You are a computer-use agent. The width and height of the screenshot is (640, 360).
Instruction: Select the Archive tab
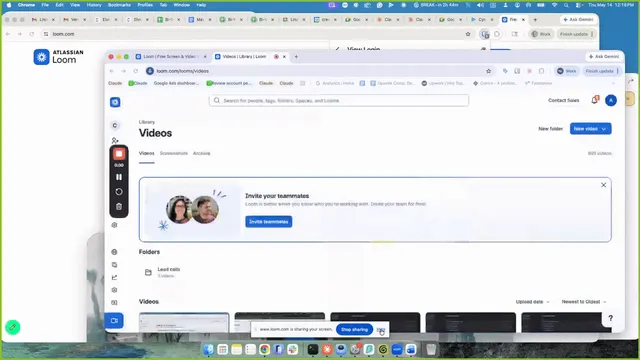click(202, 153)
